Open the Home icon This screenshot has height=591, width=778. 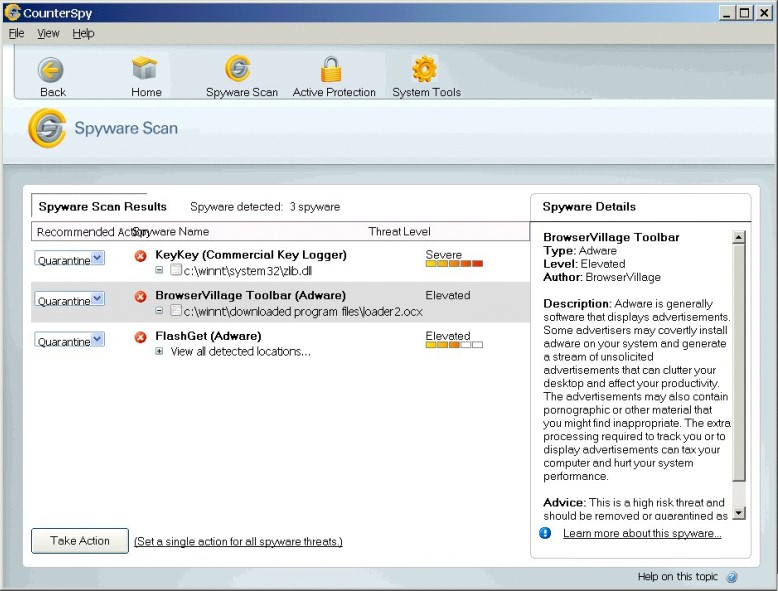point(144,68)
